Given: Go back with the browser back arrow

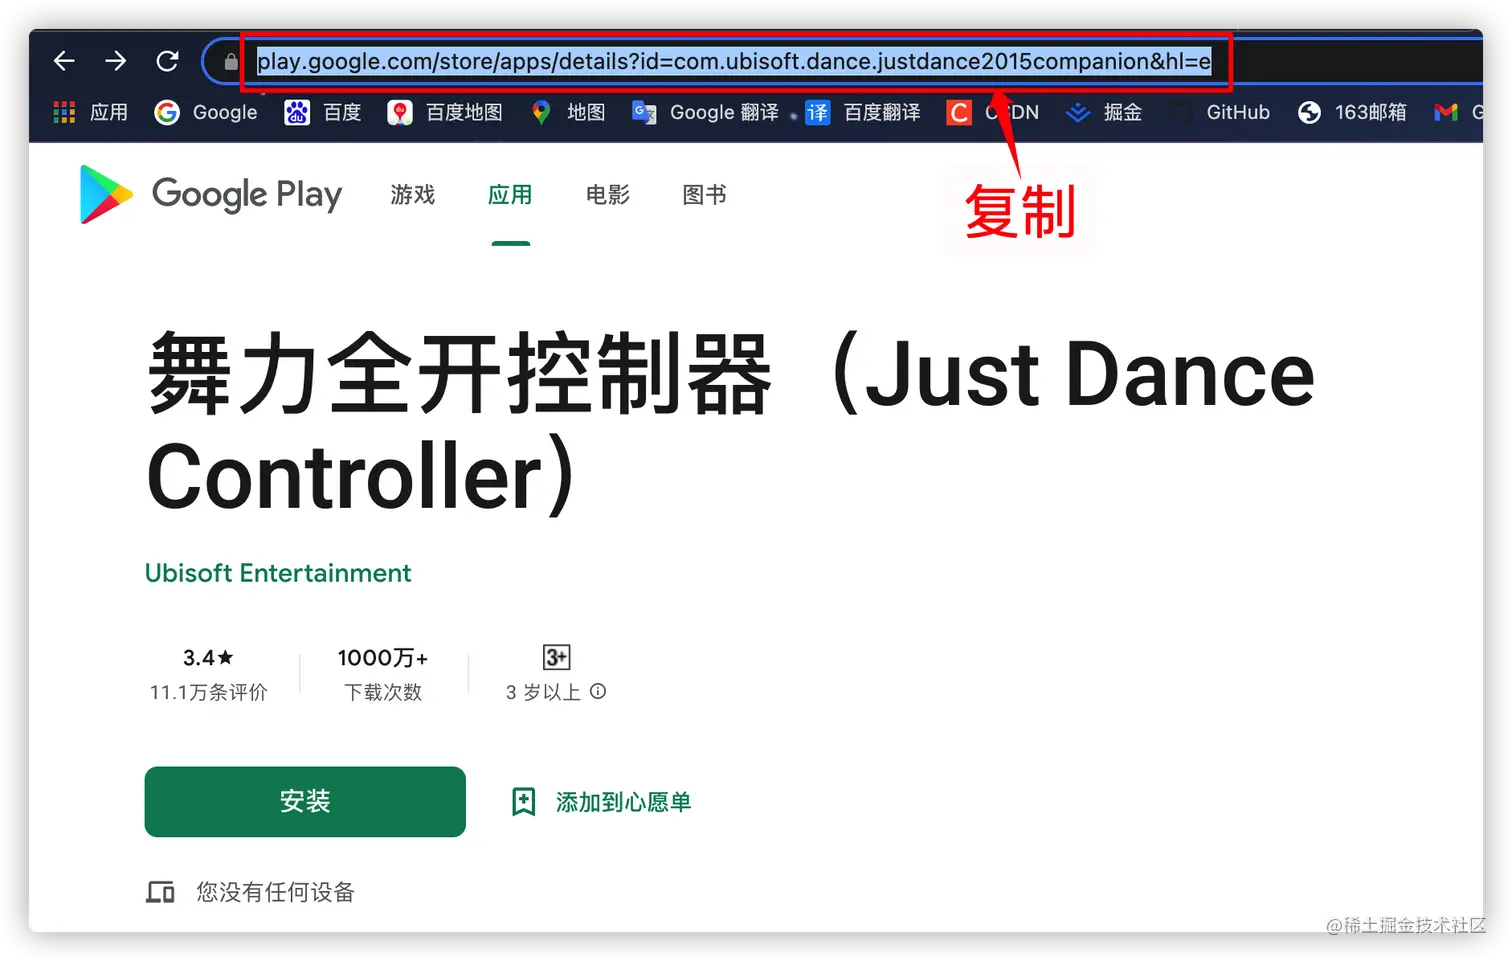Looking at the screenshot, I should click(64, 61).
